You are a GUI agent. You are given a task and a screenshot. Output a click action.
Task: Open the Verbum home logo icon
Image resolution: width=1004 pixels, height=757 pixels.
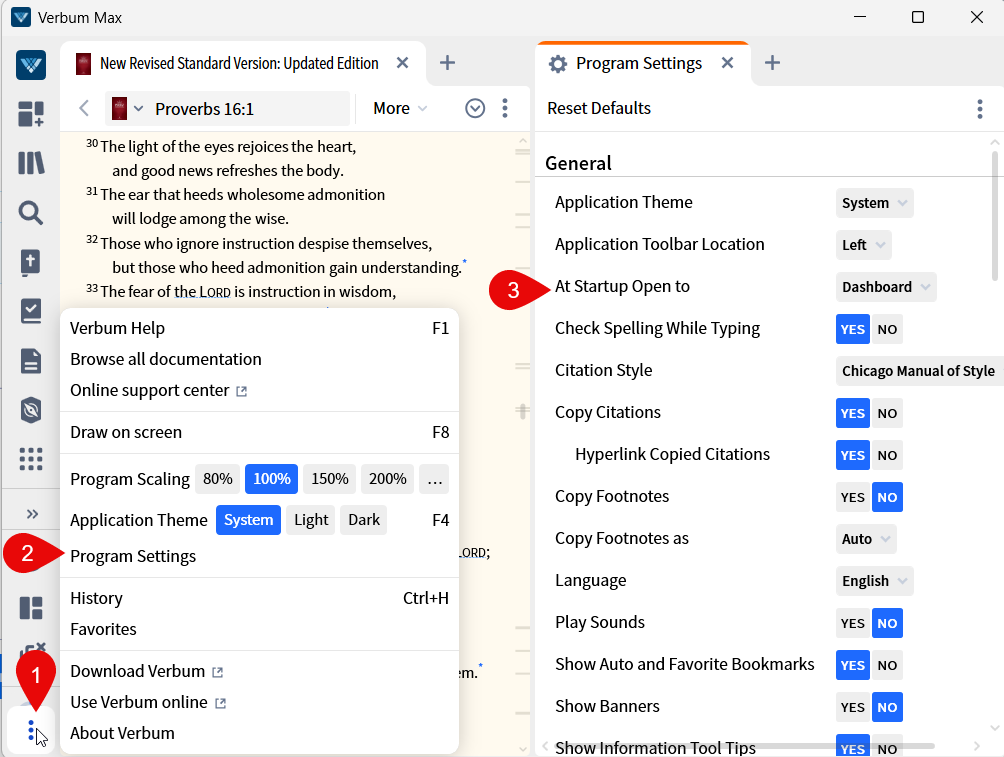coord(31,65)
